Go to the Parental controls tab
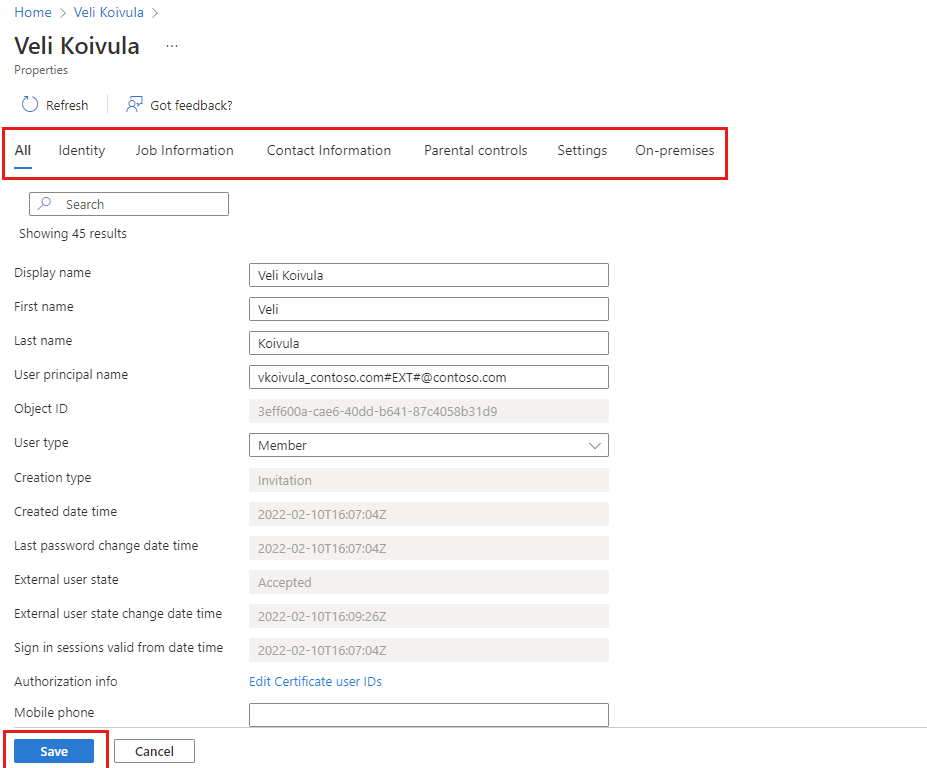Viewport: 927px width, 768px height. 475,151
